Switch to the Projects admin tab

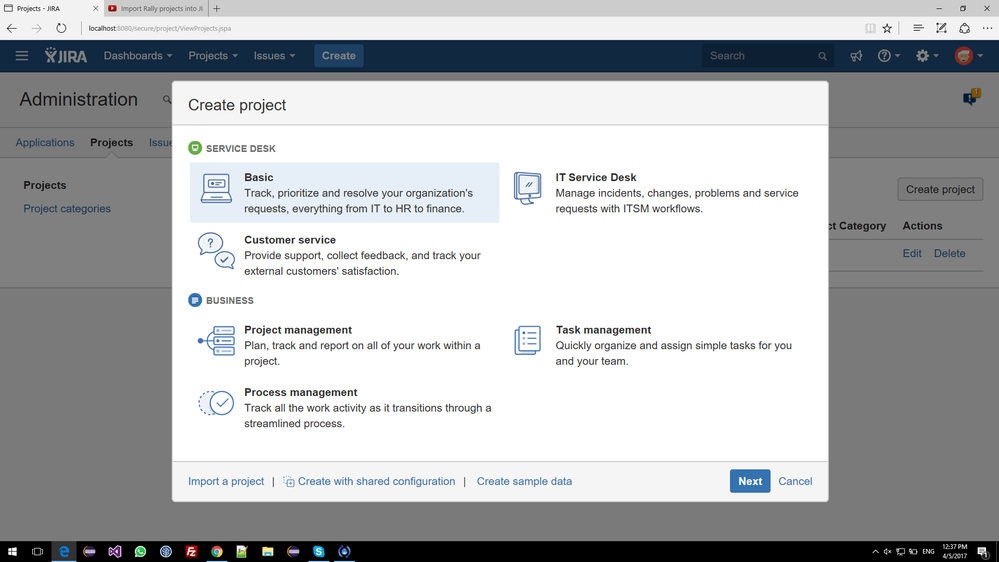111,143
